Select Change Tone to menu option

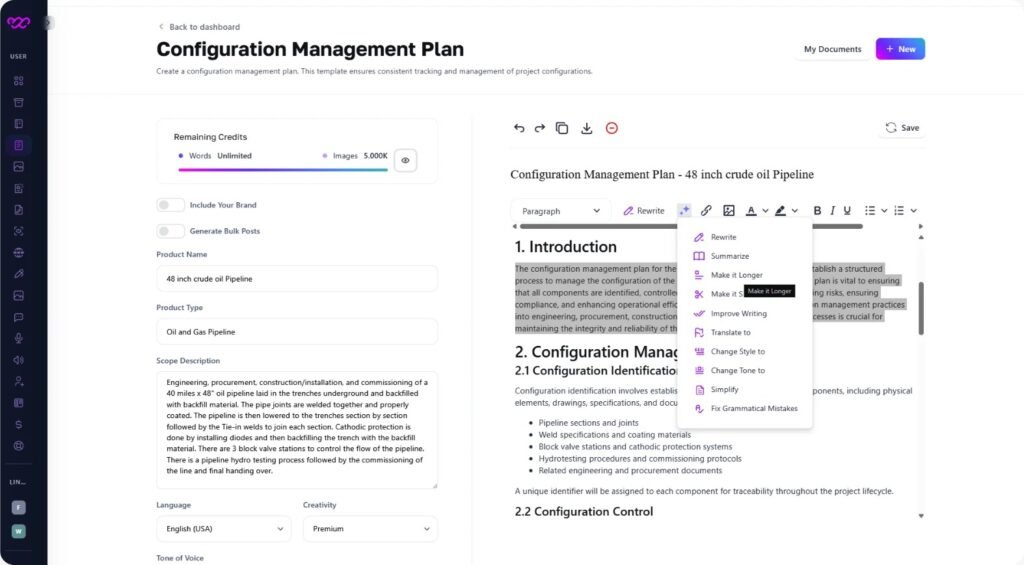(x=744, y=370)
